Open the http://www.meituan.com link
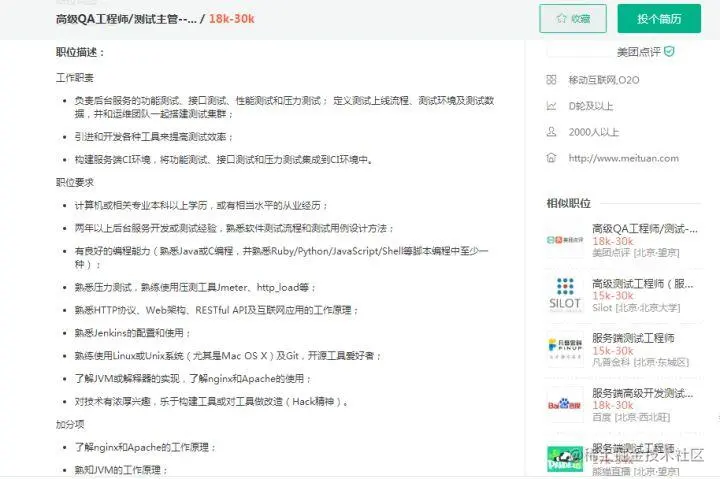 click(x=623, y=158)
